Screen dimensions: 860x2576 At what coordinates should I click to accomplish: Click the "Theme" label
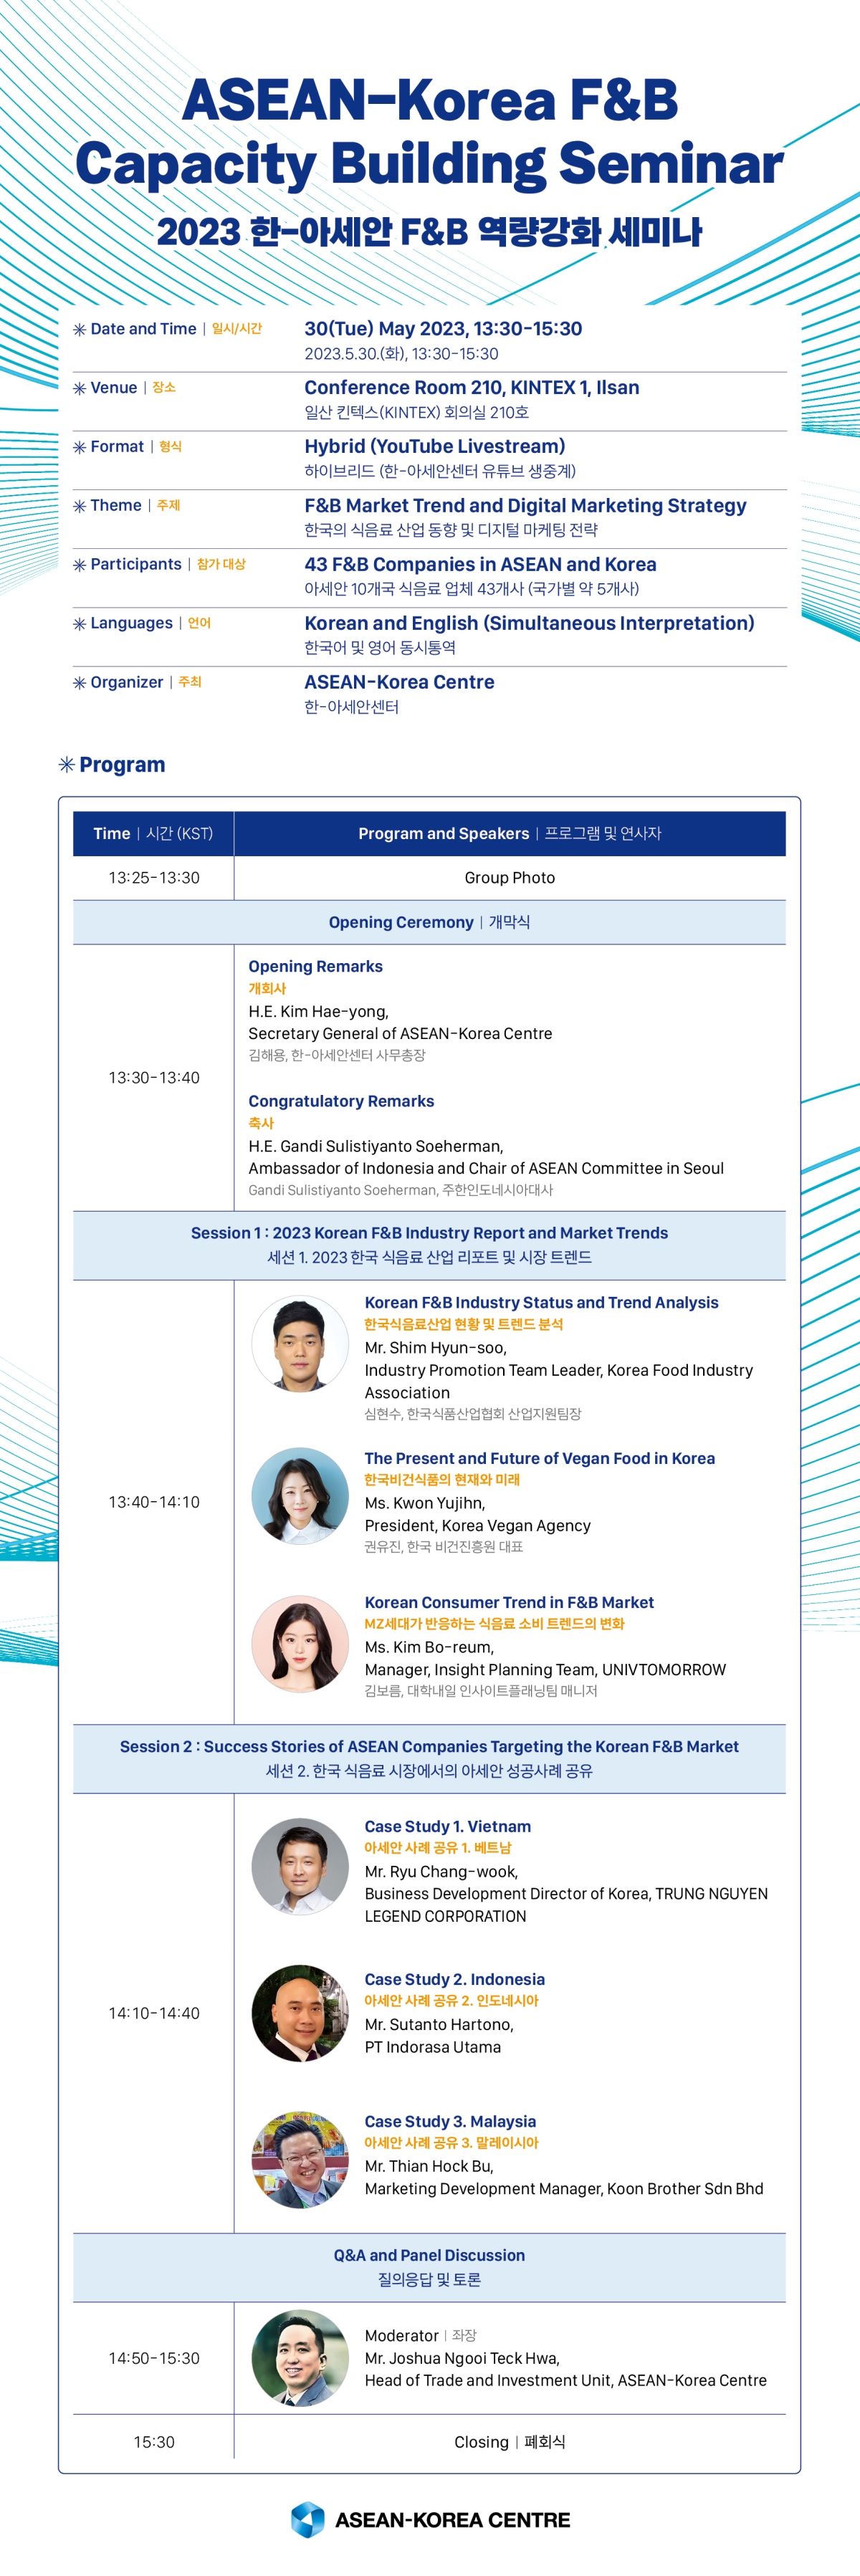pos(116,506)
